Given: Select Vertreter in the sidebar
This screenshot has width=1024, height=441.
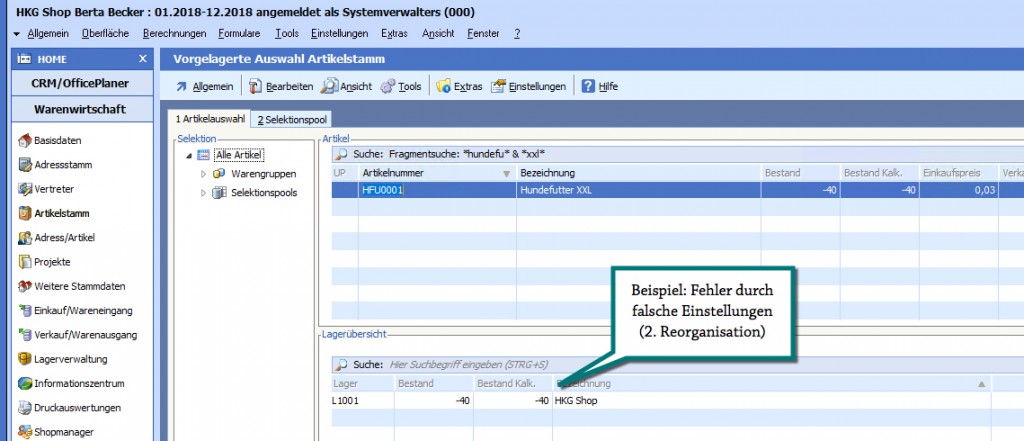Looking at the screenshot, I should pos(53,188).
